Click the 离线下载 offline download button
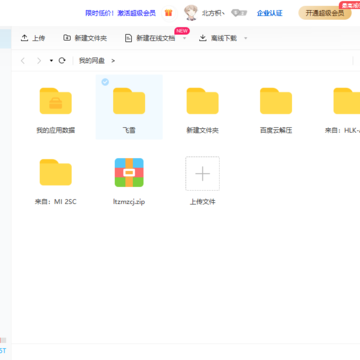 point(218,38)
